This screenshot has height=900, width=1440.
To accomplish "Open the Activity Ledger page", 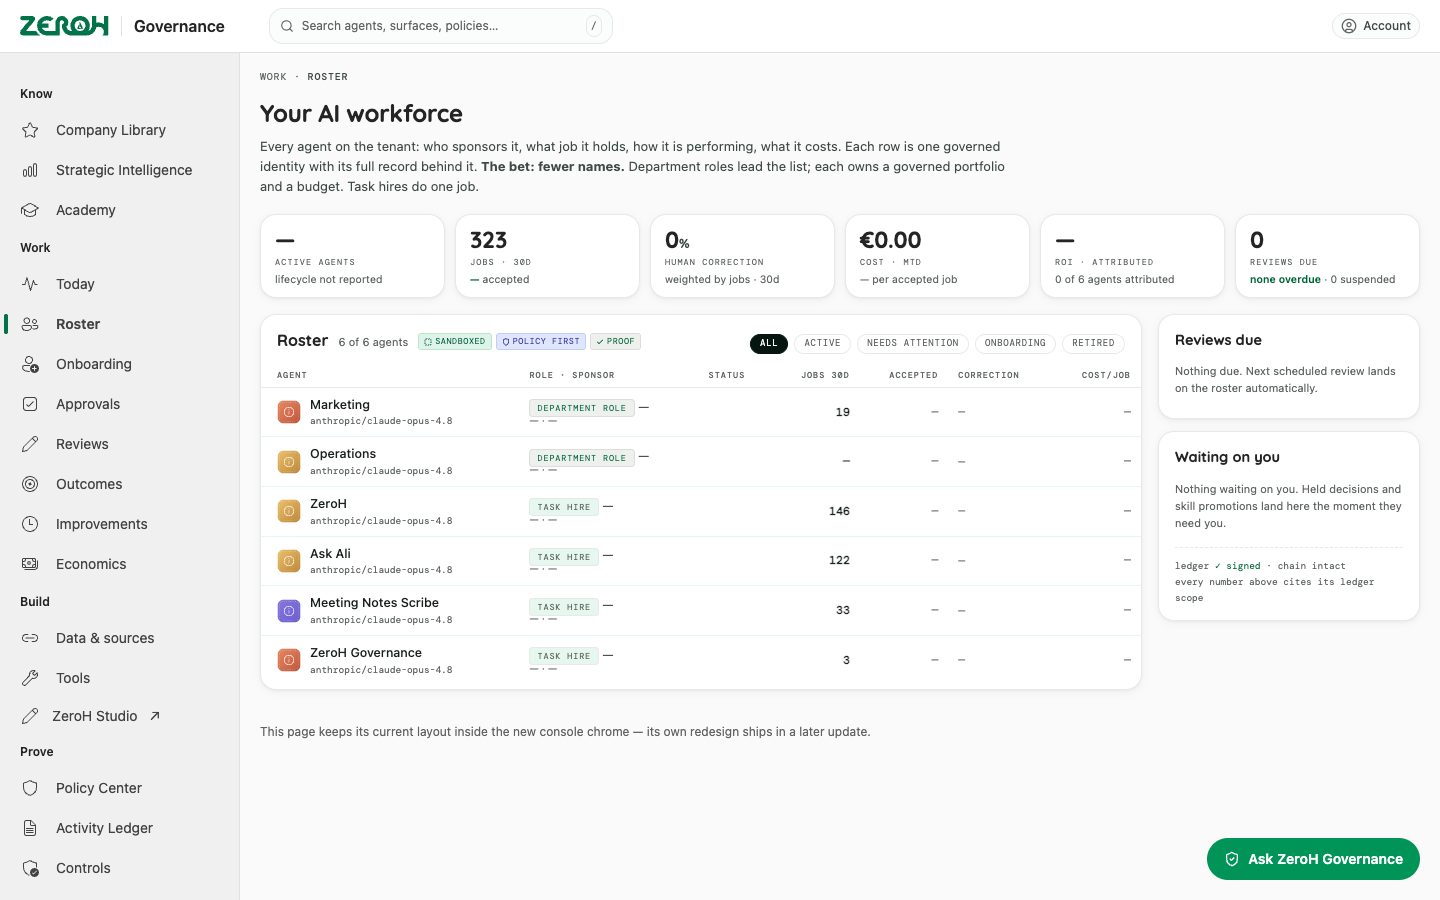I will pos(120,828).
